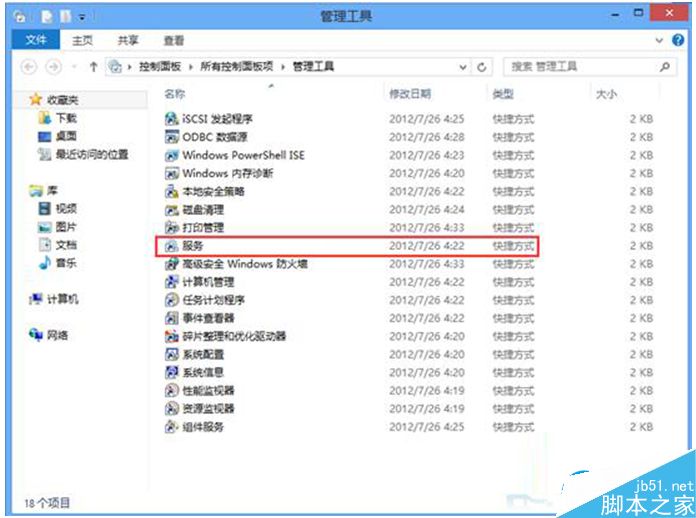This screenshot has height=518, width=696.
Task: Go forward with the forward arrow
Action: [54, 67]
